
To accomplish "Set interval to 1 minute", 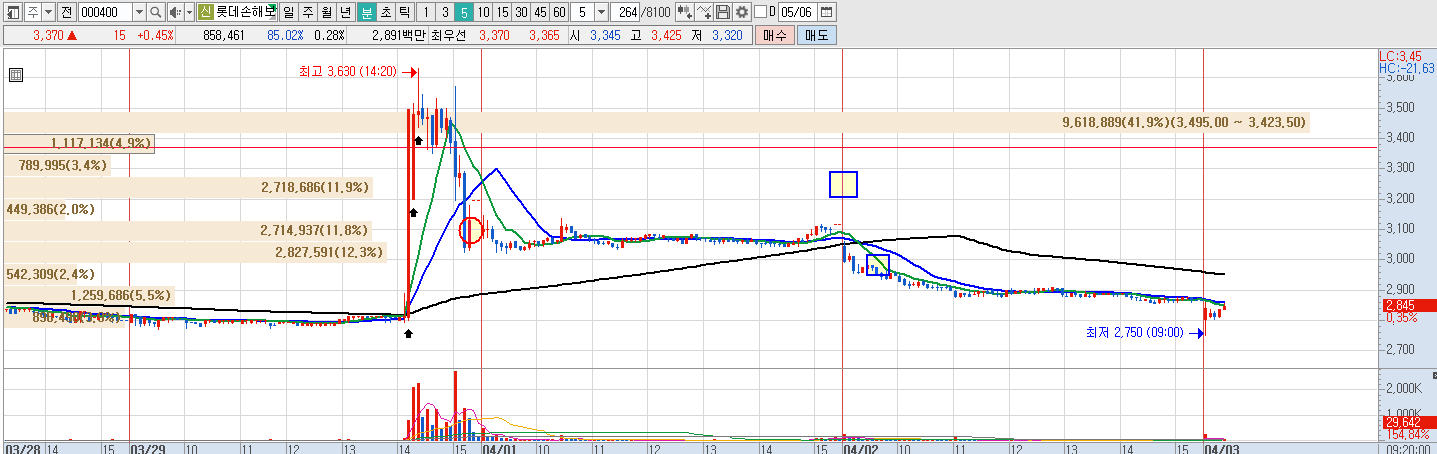I will (425, 12).
